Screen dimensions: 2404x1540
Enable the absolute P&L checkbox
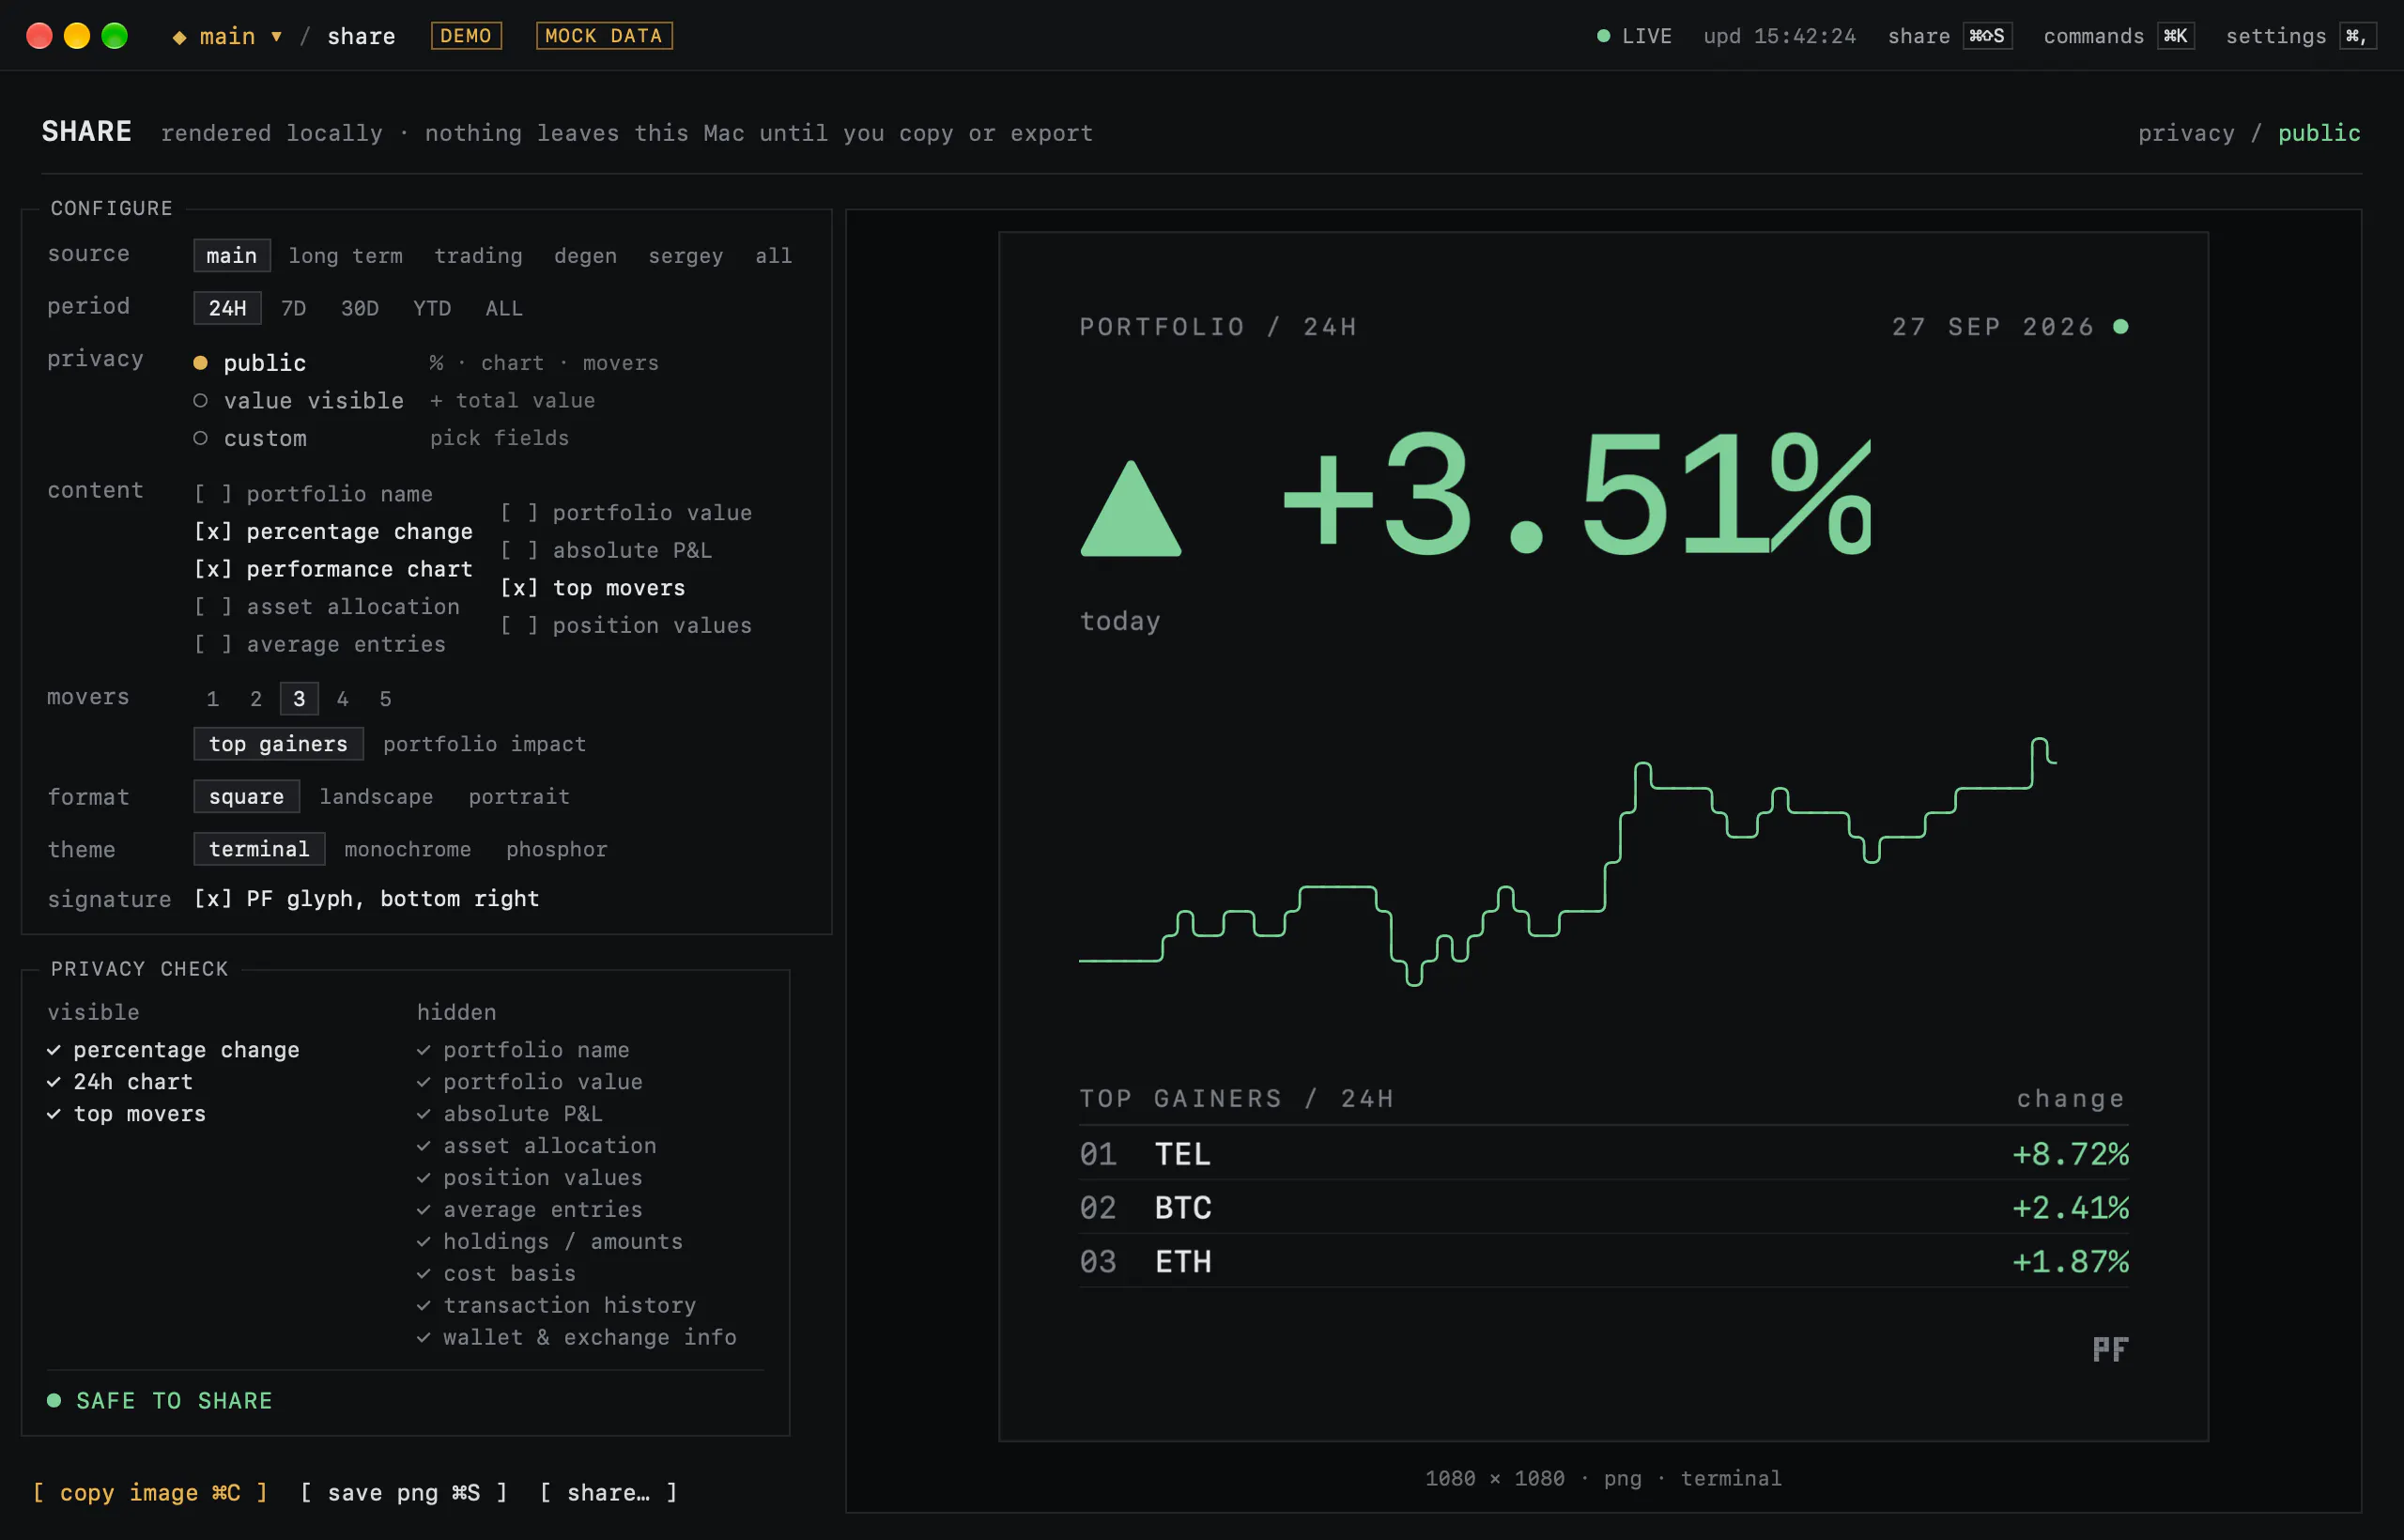(519, 550)
